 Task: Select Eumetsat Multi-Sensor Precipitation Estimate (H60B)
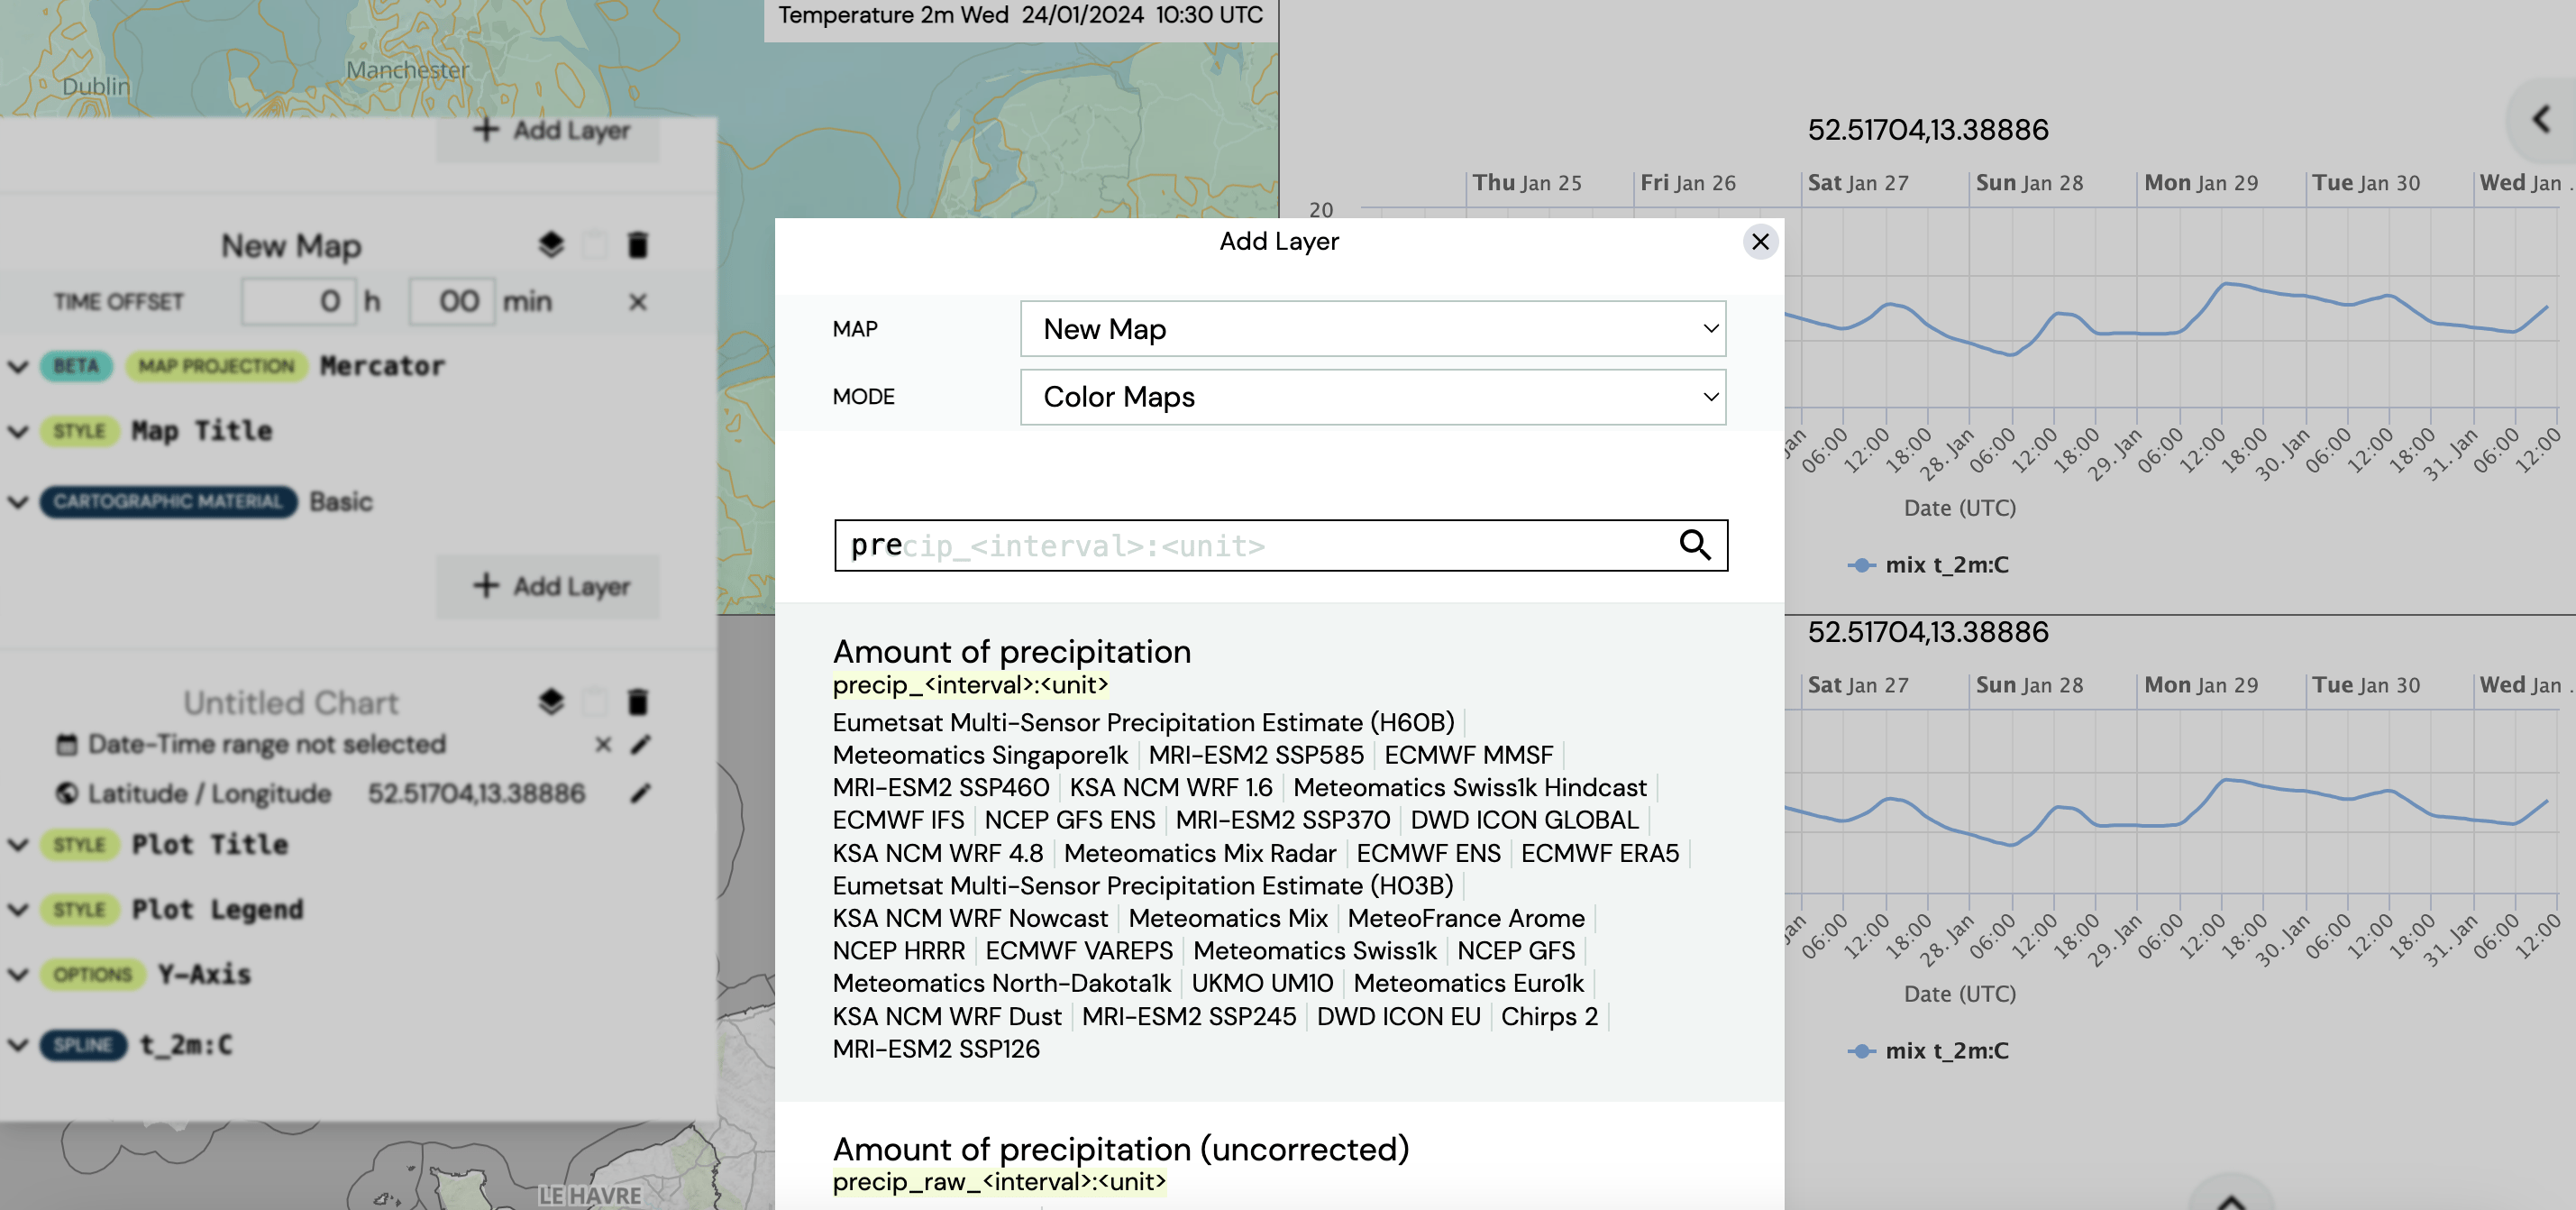pyautogui.click(x=1143, y=722)
